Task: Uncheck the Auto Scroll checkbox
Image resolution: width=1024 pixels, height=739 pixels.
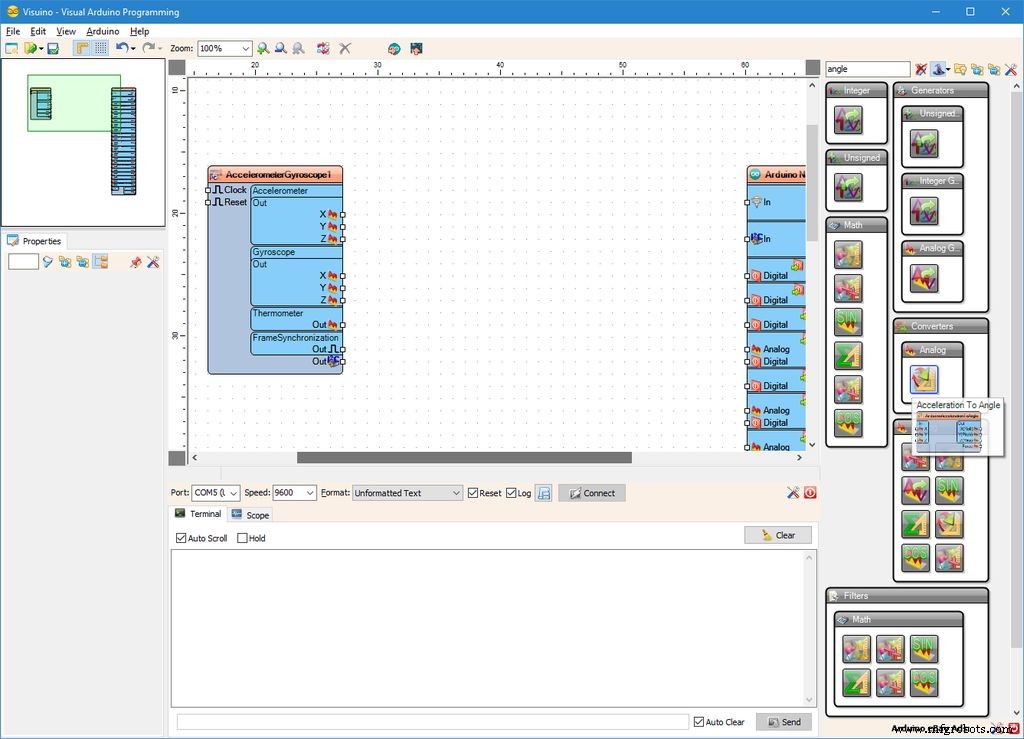Action: tap(181, 538)
